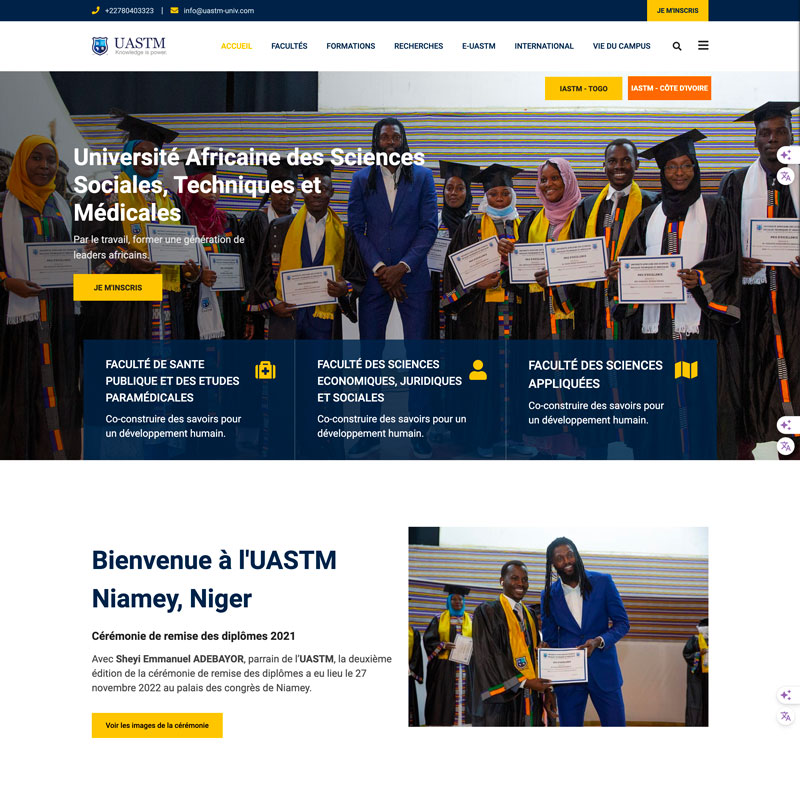Expand the RECHERCHES navigation dropdown

(418, 46)
